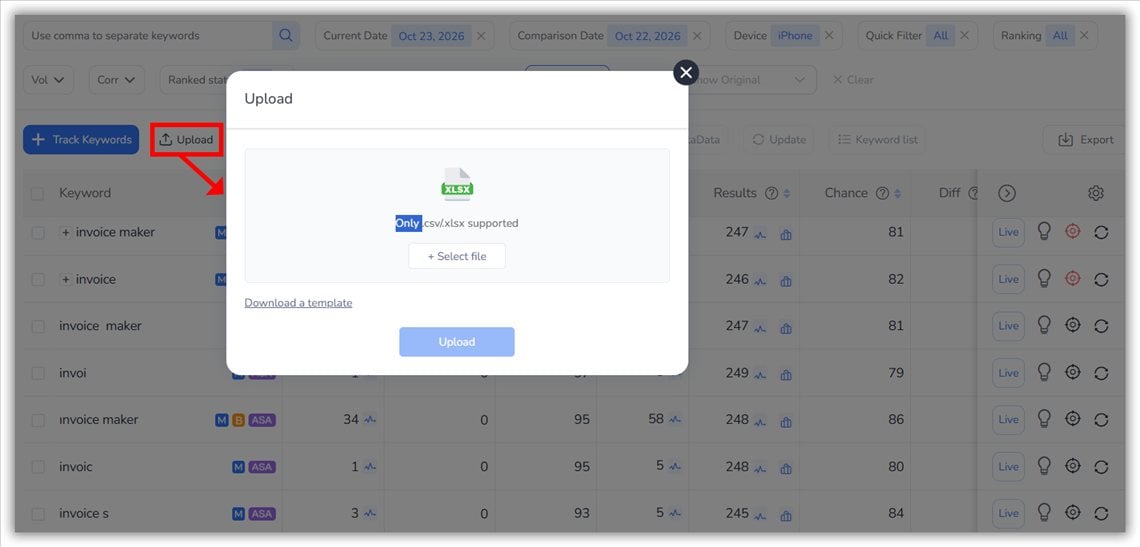Click the circled arrow to expand columns
Viewport: 1140px width, 547px height.
click(1007, 193)
